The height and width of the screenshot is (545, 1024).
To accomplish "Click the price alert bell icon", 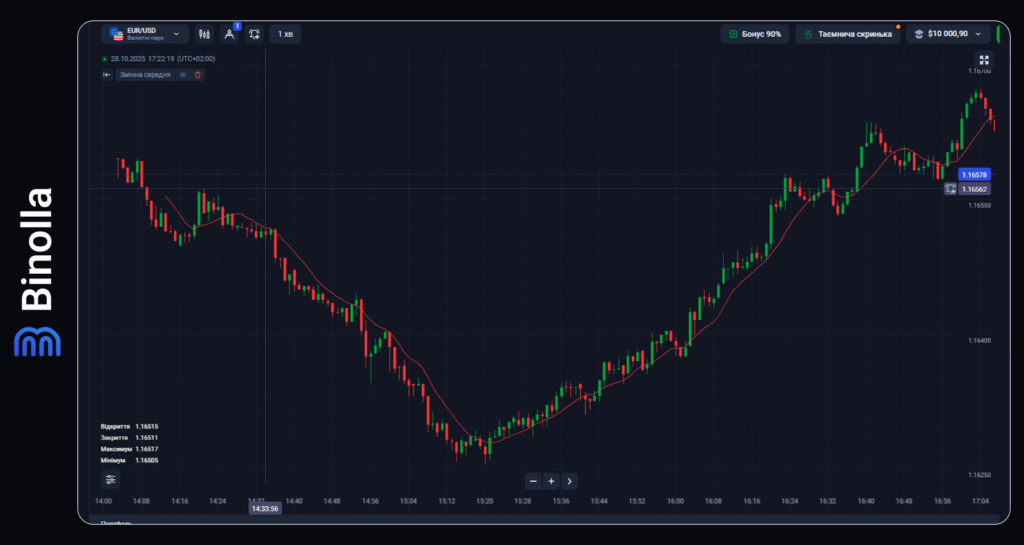I will click(254, 34).
